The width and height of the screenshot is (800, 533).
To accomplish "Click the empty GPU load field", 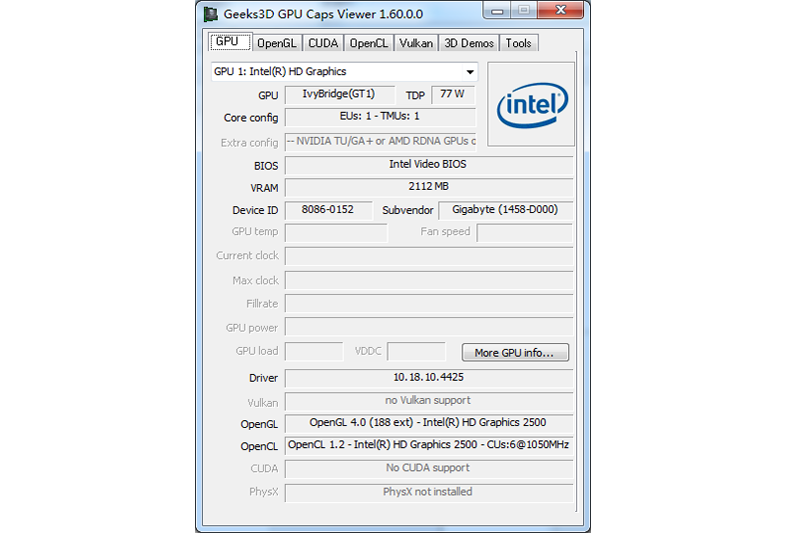I will coord(314,351).
